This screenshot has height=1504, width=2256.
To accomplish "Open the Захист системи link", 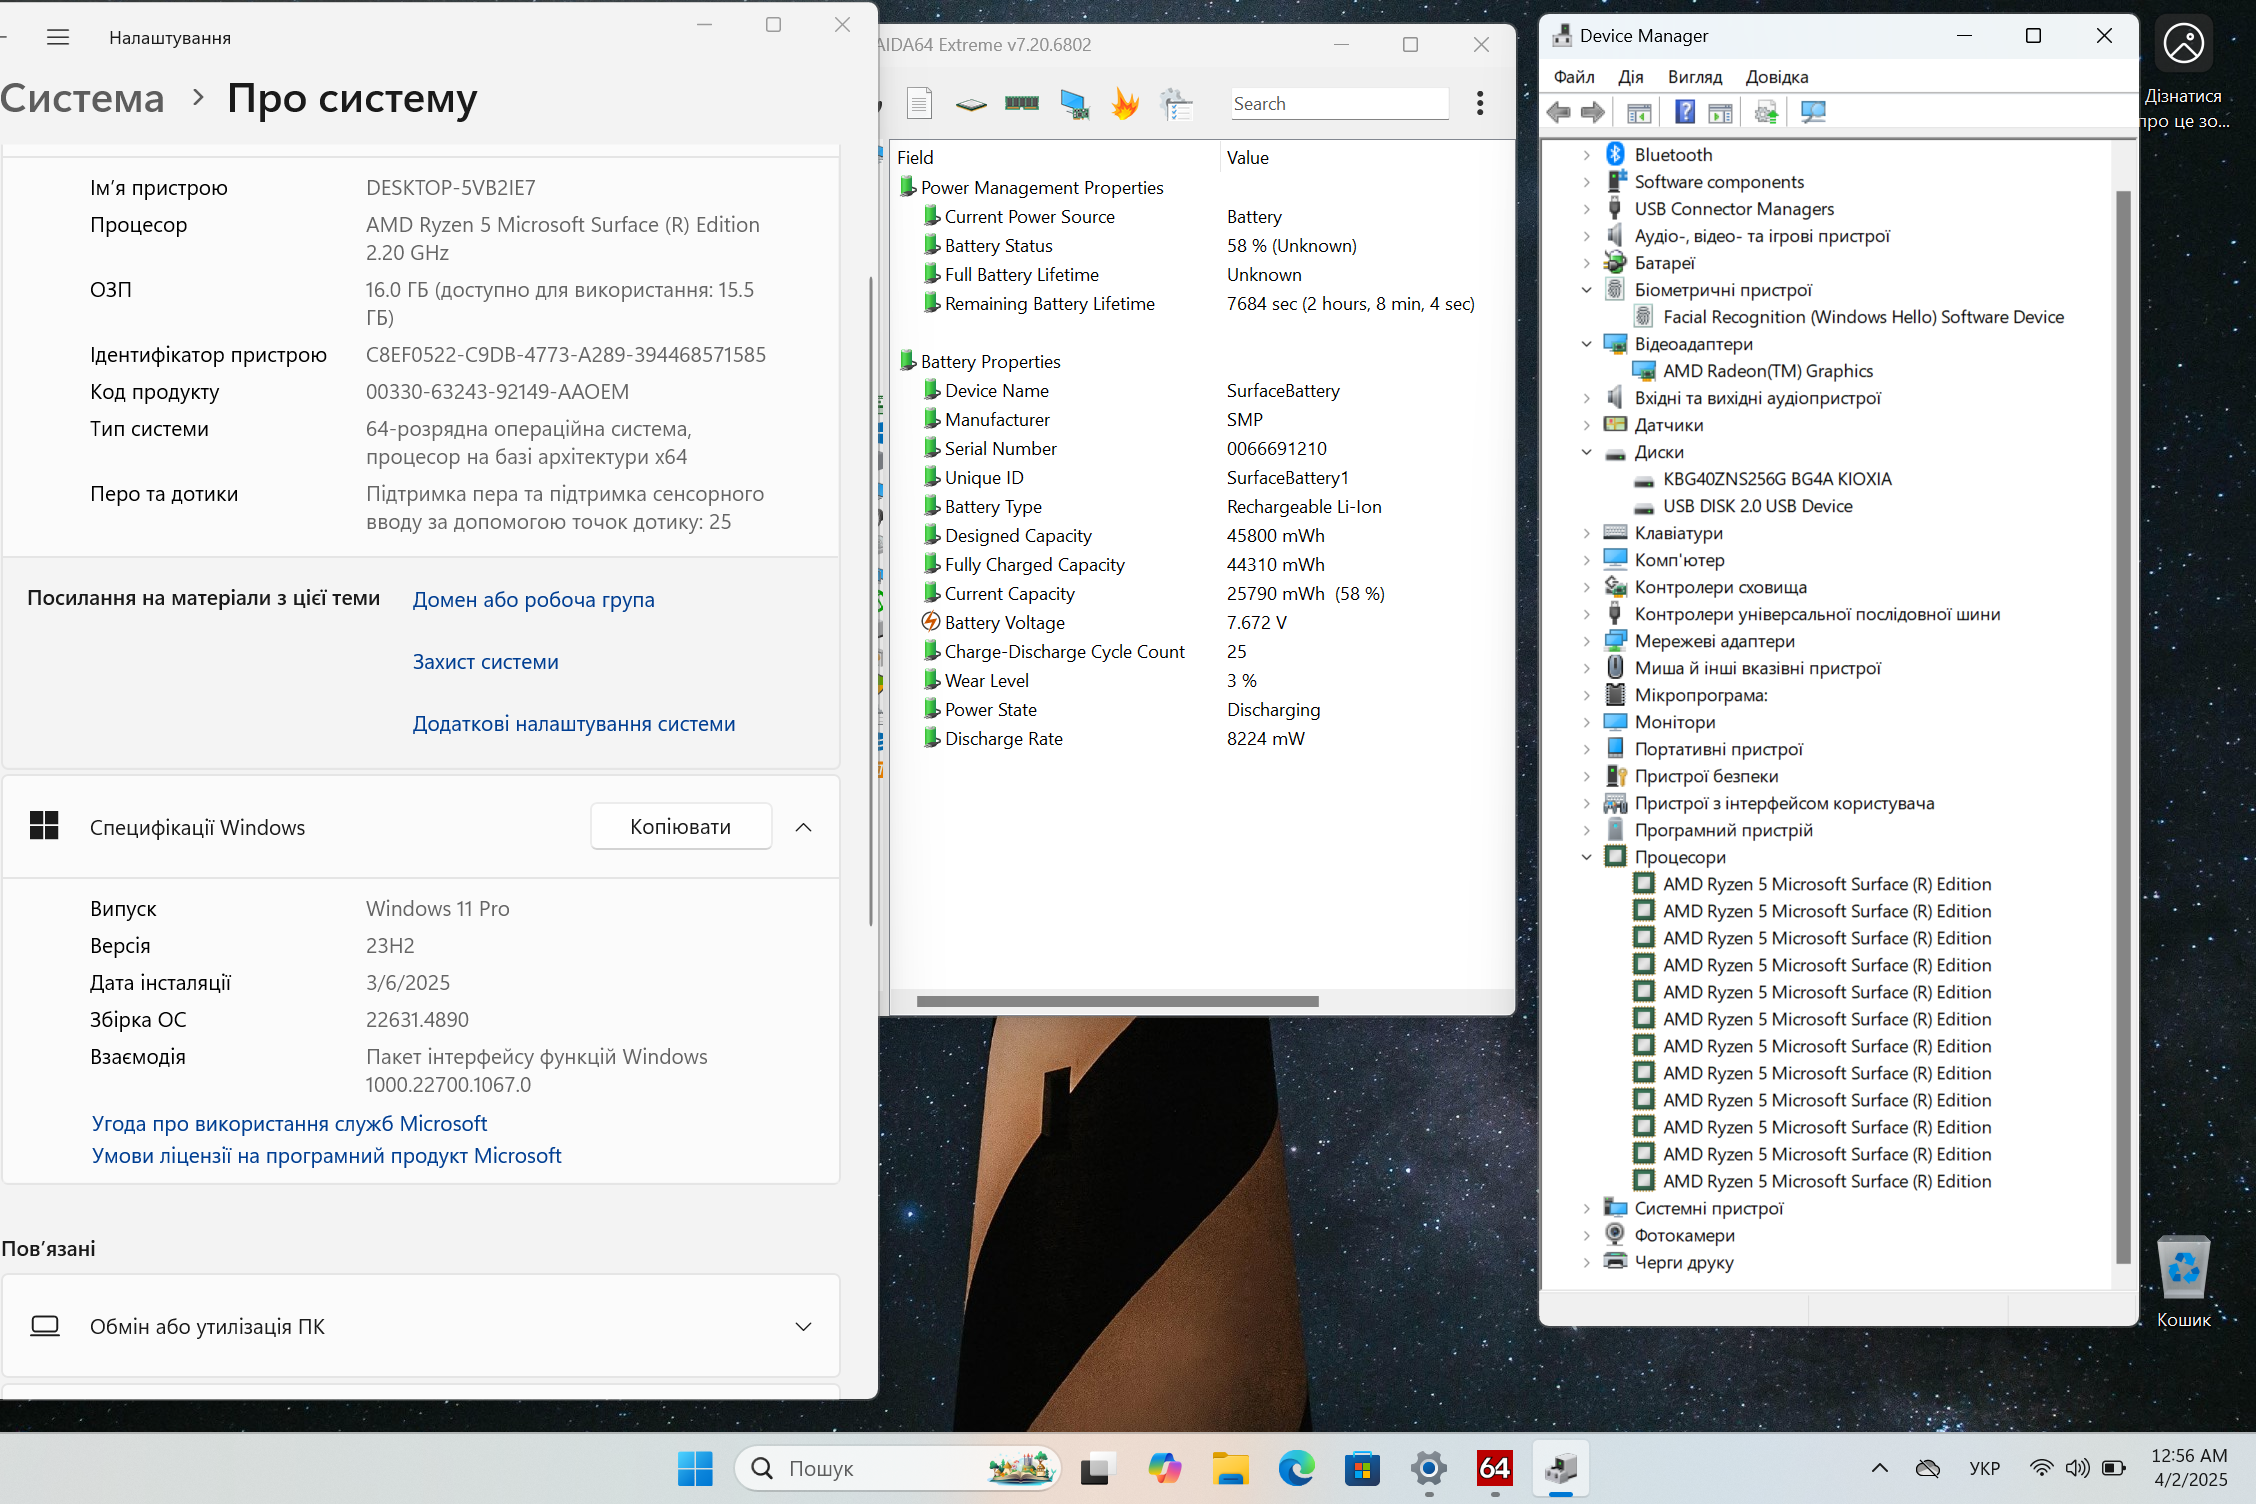I will (486, 662).
